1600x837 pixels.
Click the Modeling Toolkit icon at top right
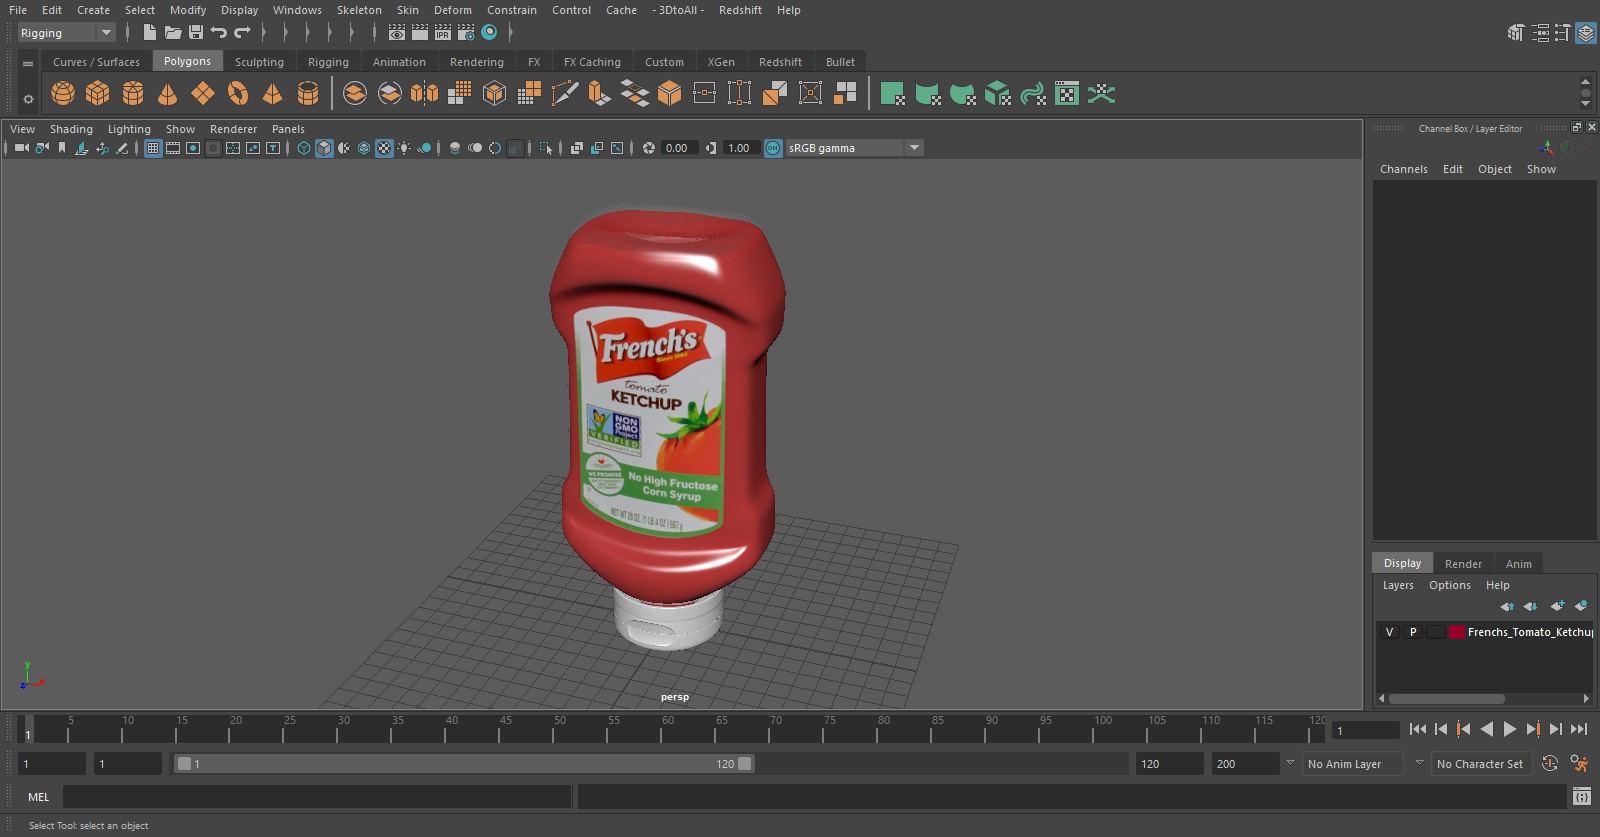pyautogui.click(x=1516, y=33)
